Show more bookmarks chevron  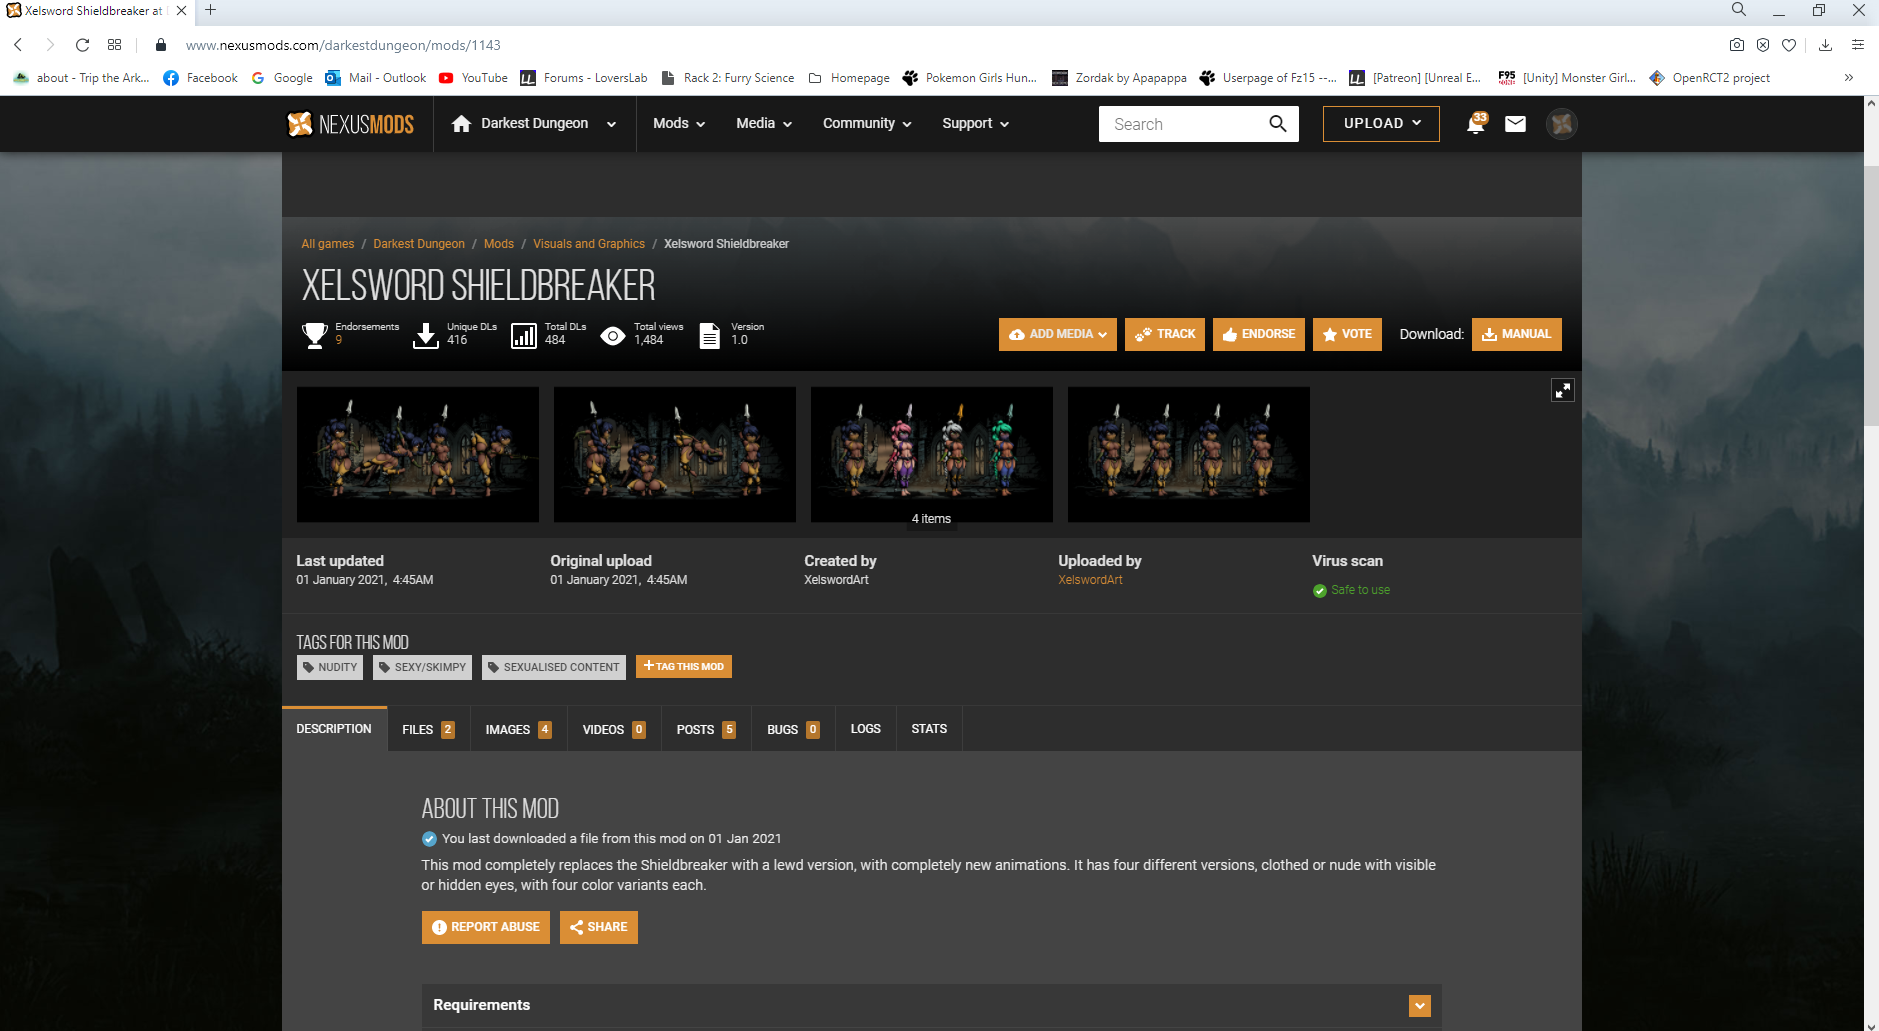click(x=1849, y=78)
